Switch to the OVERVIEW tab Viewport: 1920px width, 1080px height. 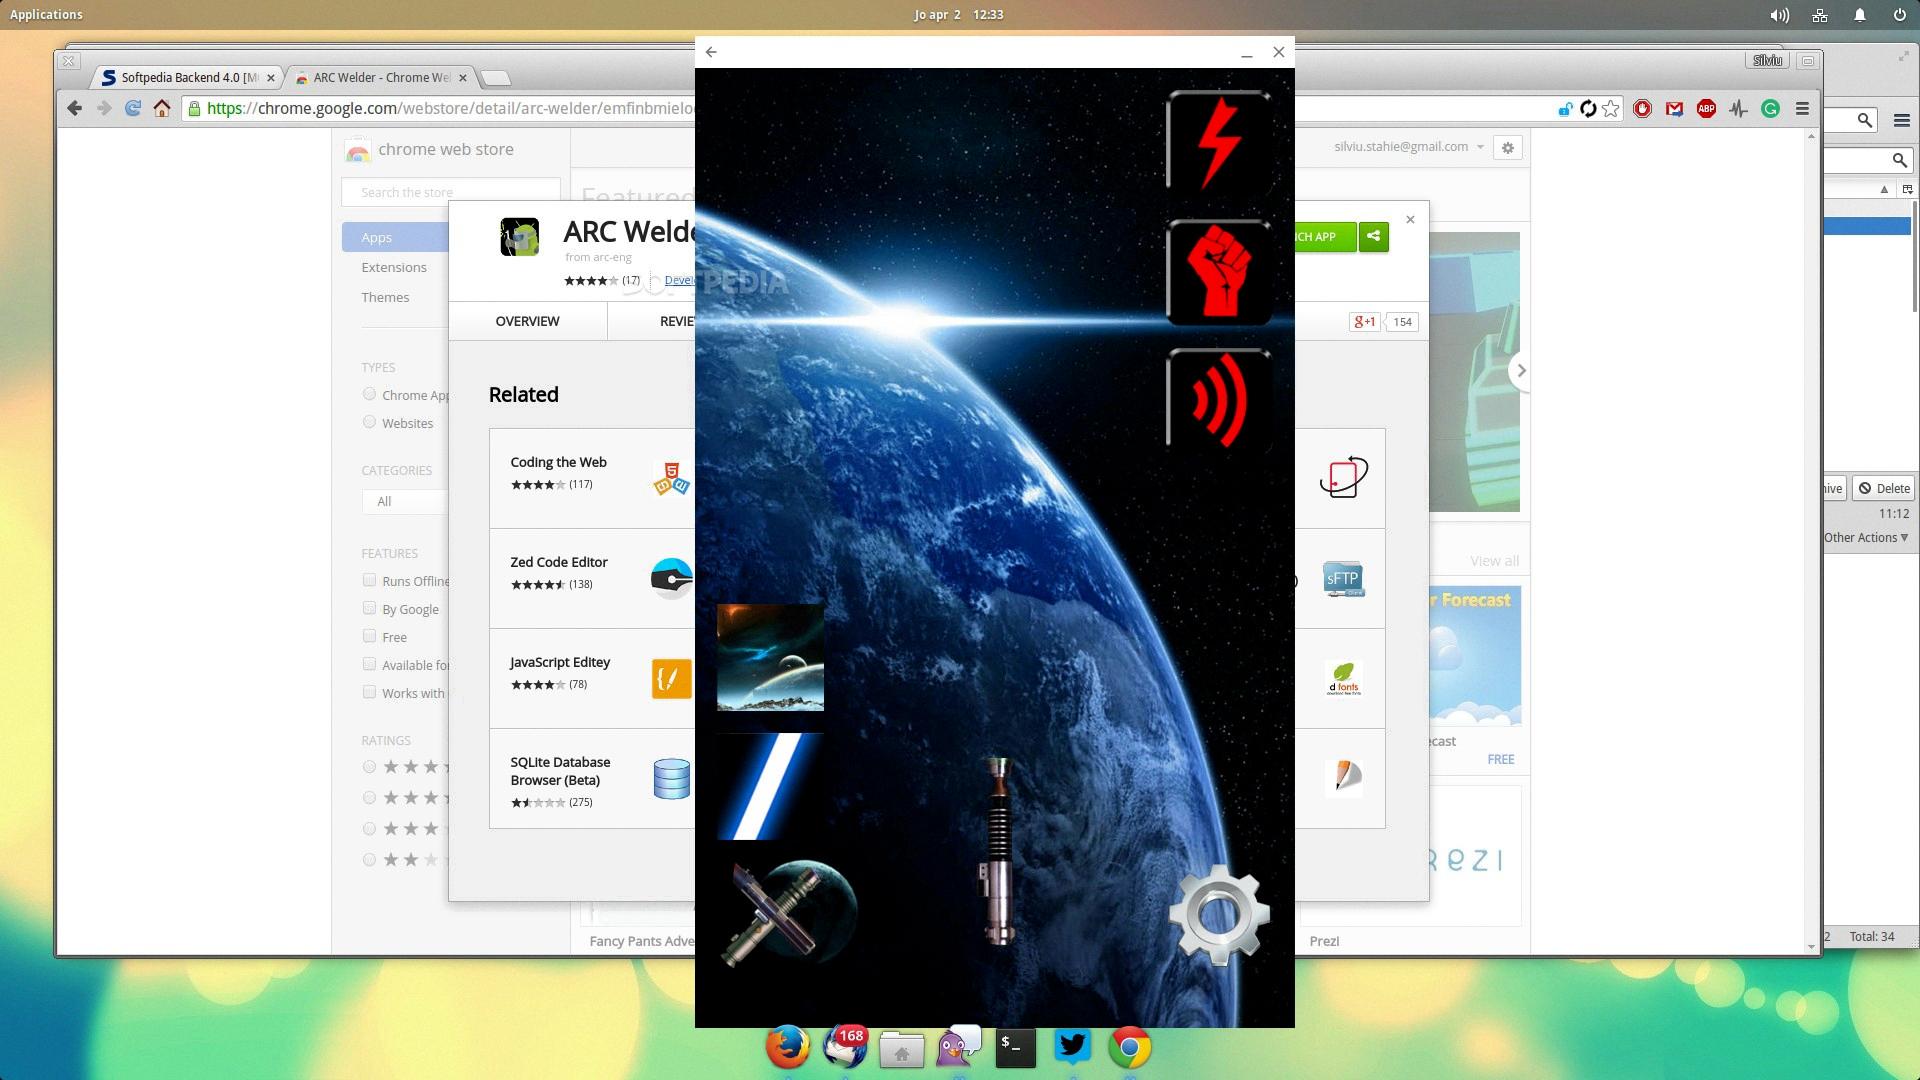point(527,321)
